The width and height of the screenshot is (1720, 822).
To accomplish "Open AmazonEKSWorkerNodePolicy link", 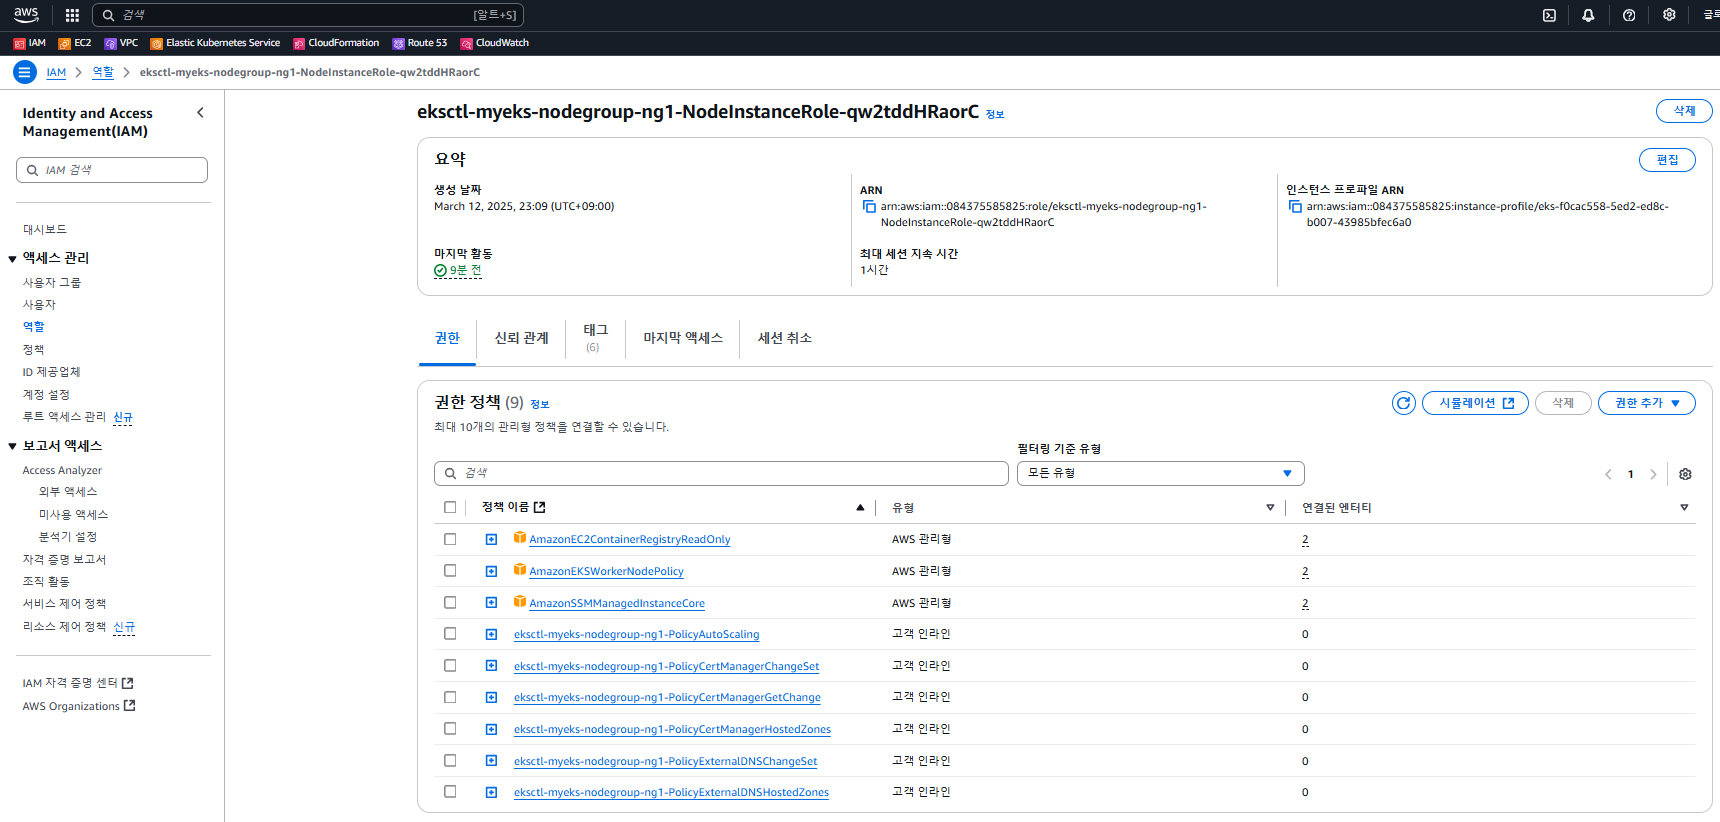I will [x=606, y=572].
